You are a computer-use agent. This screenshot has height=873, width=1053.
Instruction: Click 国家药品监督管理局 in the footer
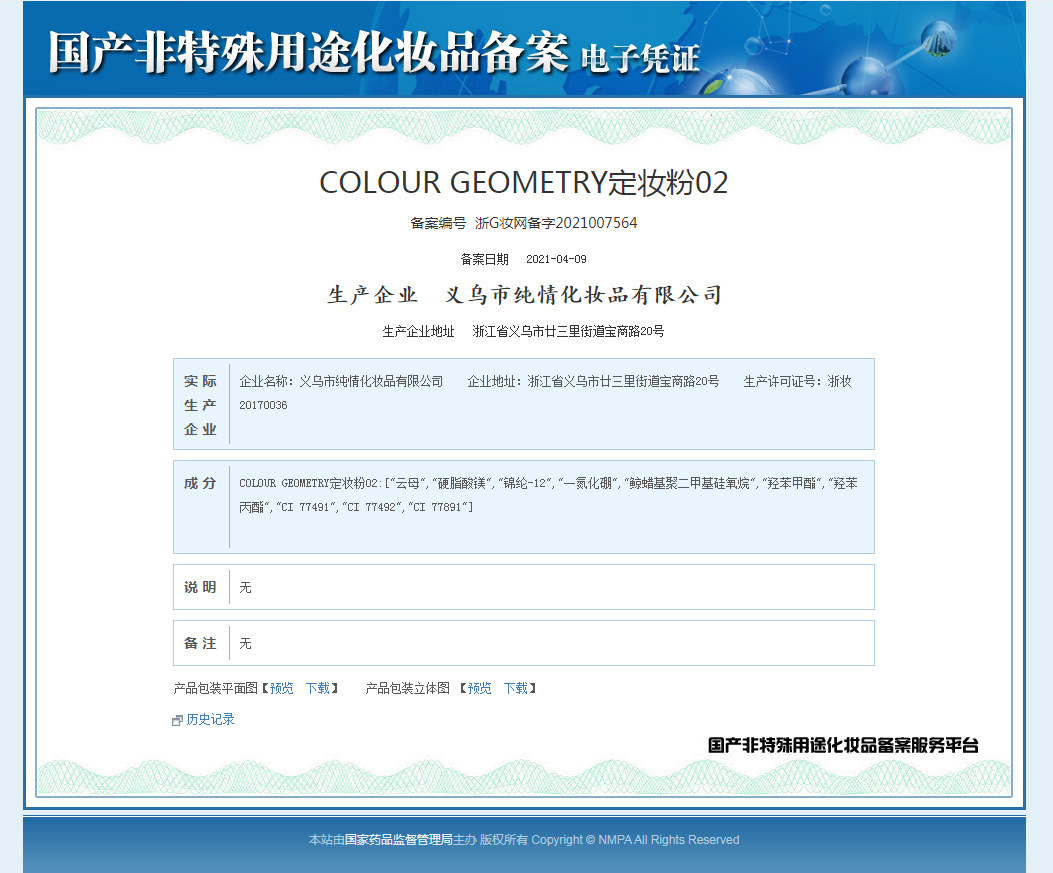tap(398, 839)
